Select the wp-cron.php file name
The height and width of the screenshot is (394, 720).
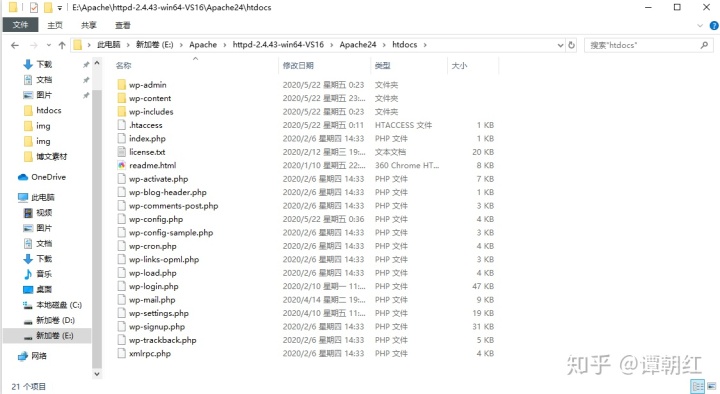click(x=152, y=246)
